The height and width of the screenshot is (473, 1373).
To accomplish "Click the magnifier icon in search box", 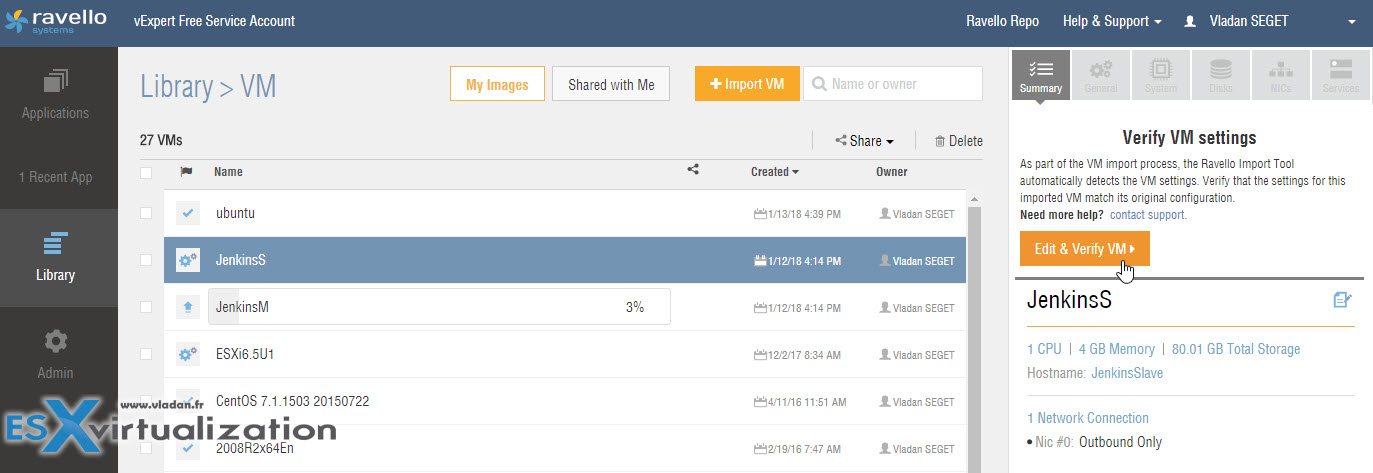I will [820, 84].
